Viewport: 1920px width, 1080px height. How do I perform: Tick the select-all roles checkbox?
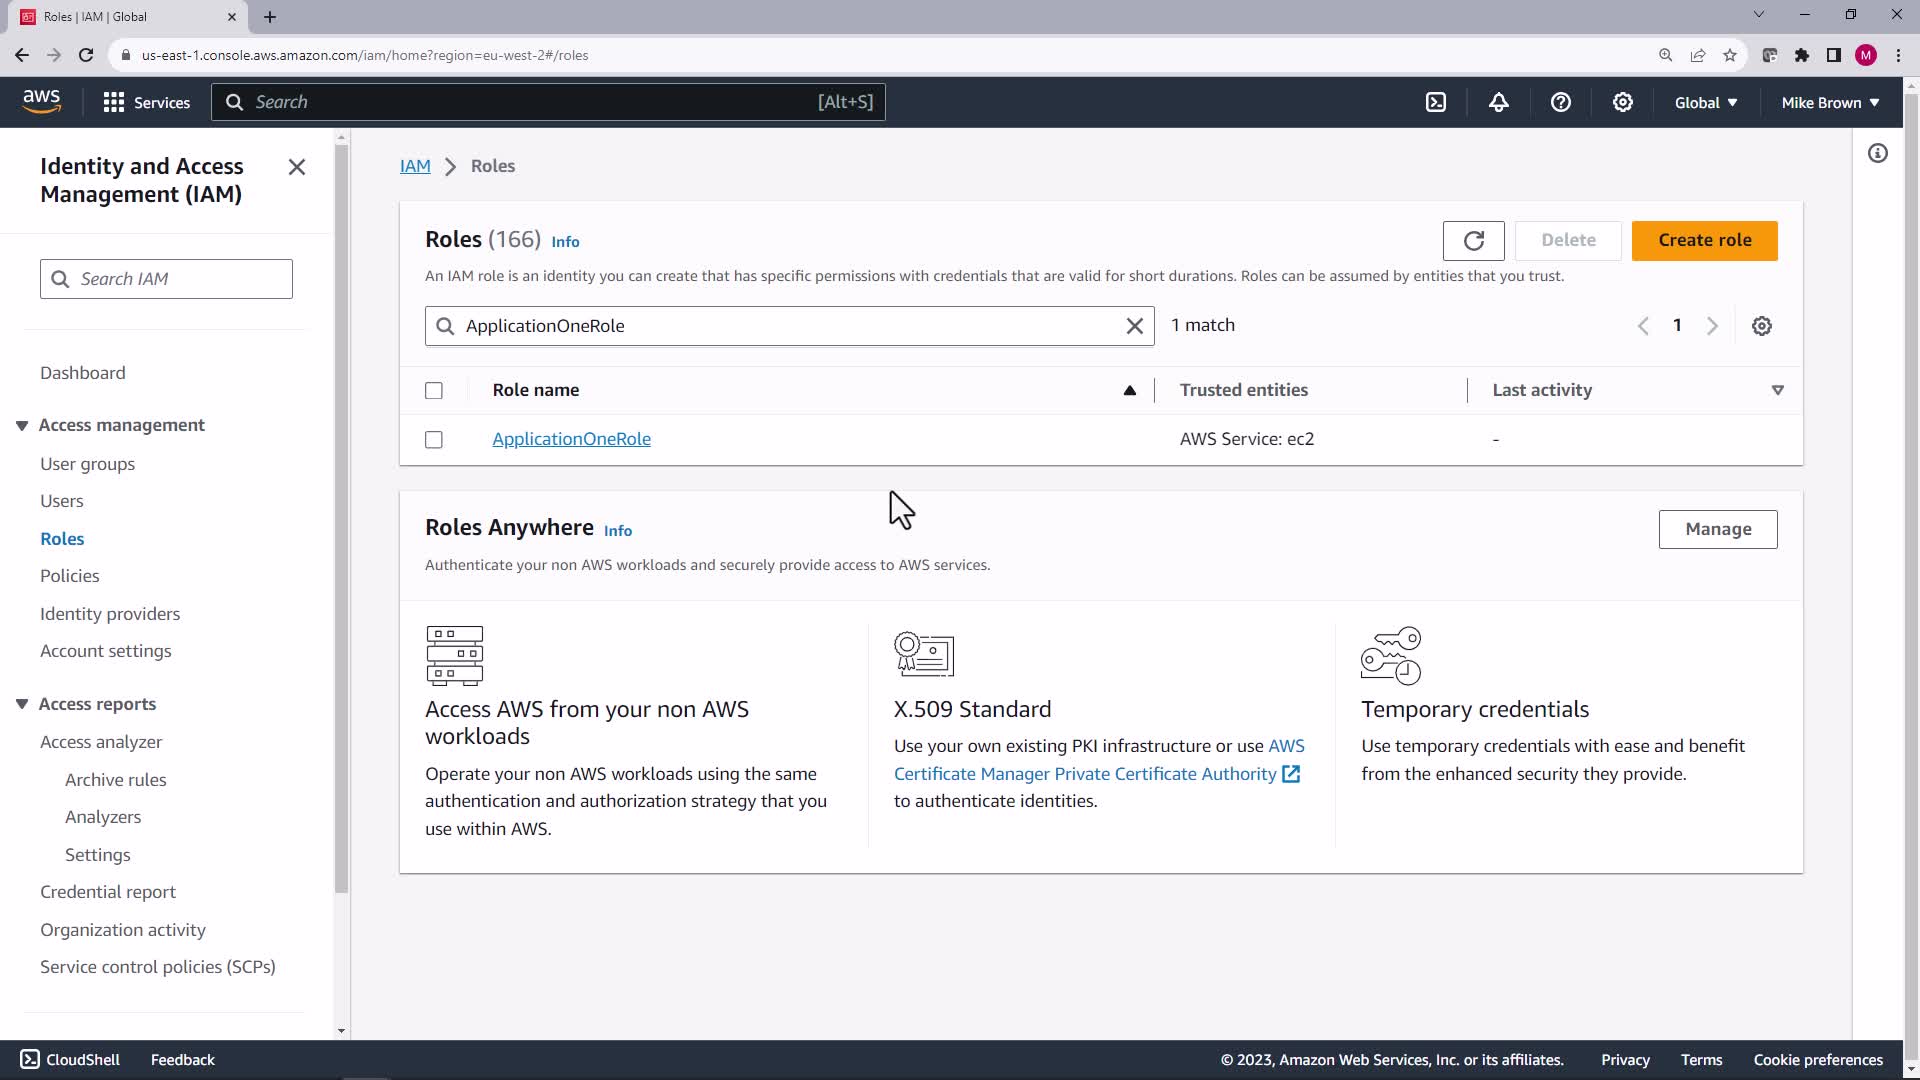[434, 391]
